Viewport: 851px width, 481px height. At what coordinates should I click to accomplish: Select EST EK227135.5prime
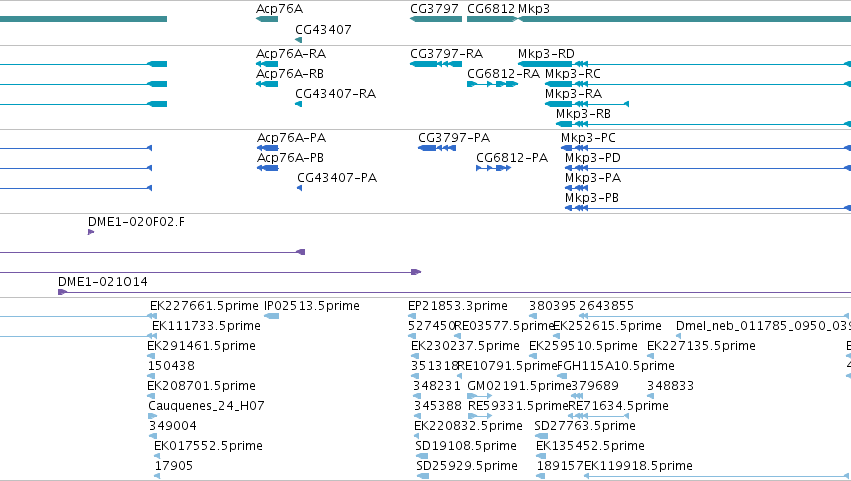[x=701, y=346]
